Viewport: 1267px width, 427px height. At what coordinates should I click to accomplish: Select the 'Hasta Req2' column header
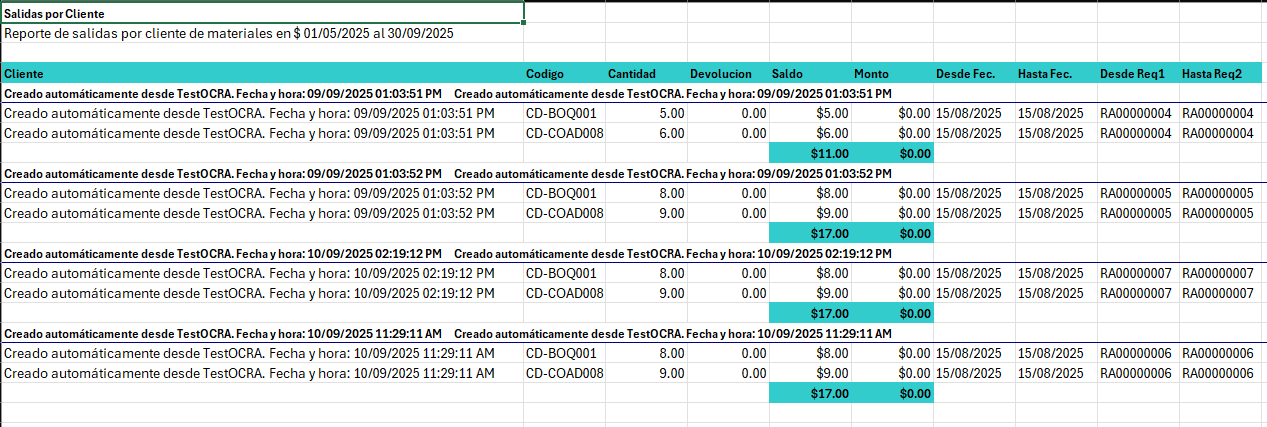click(x=1223, y=73)
